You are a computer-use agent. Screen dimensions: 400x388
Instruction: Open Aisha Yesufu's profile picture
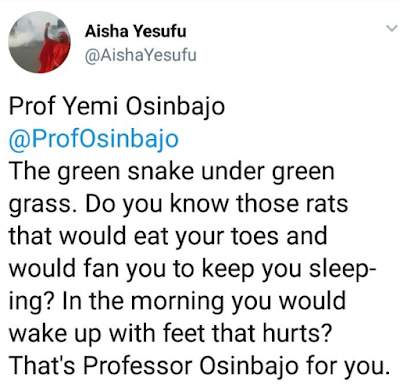39,42
